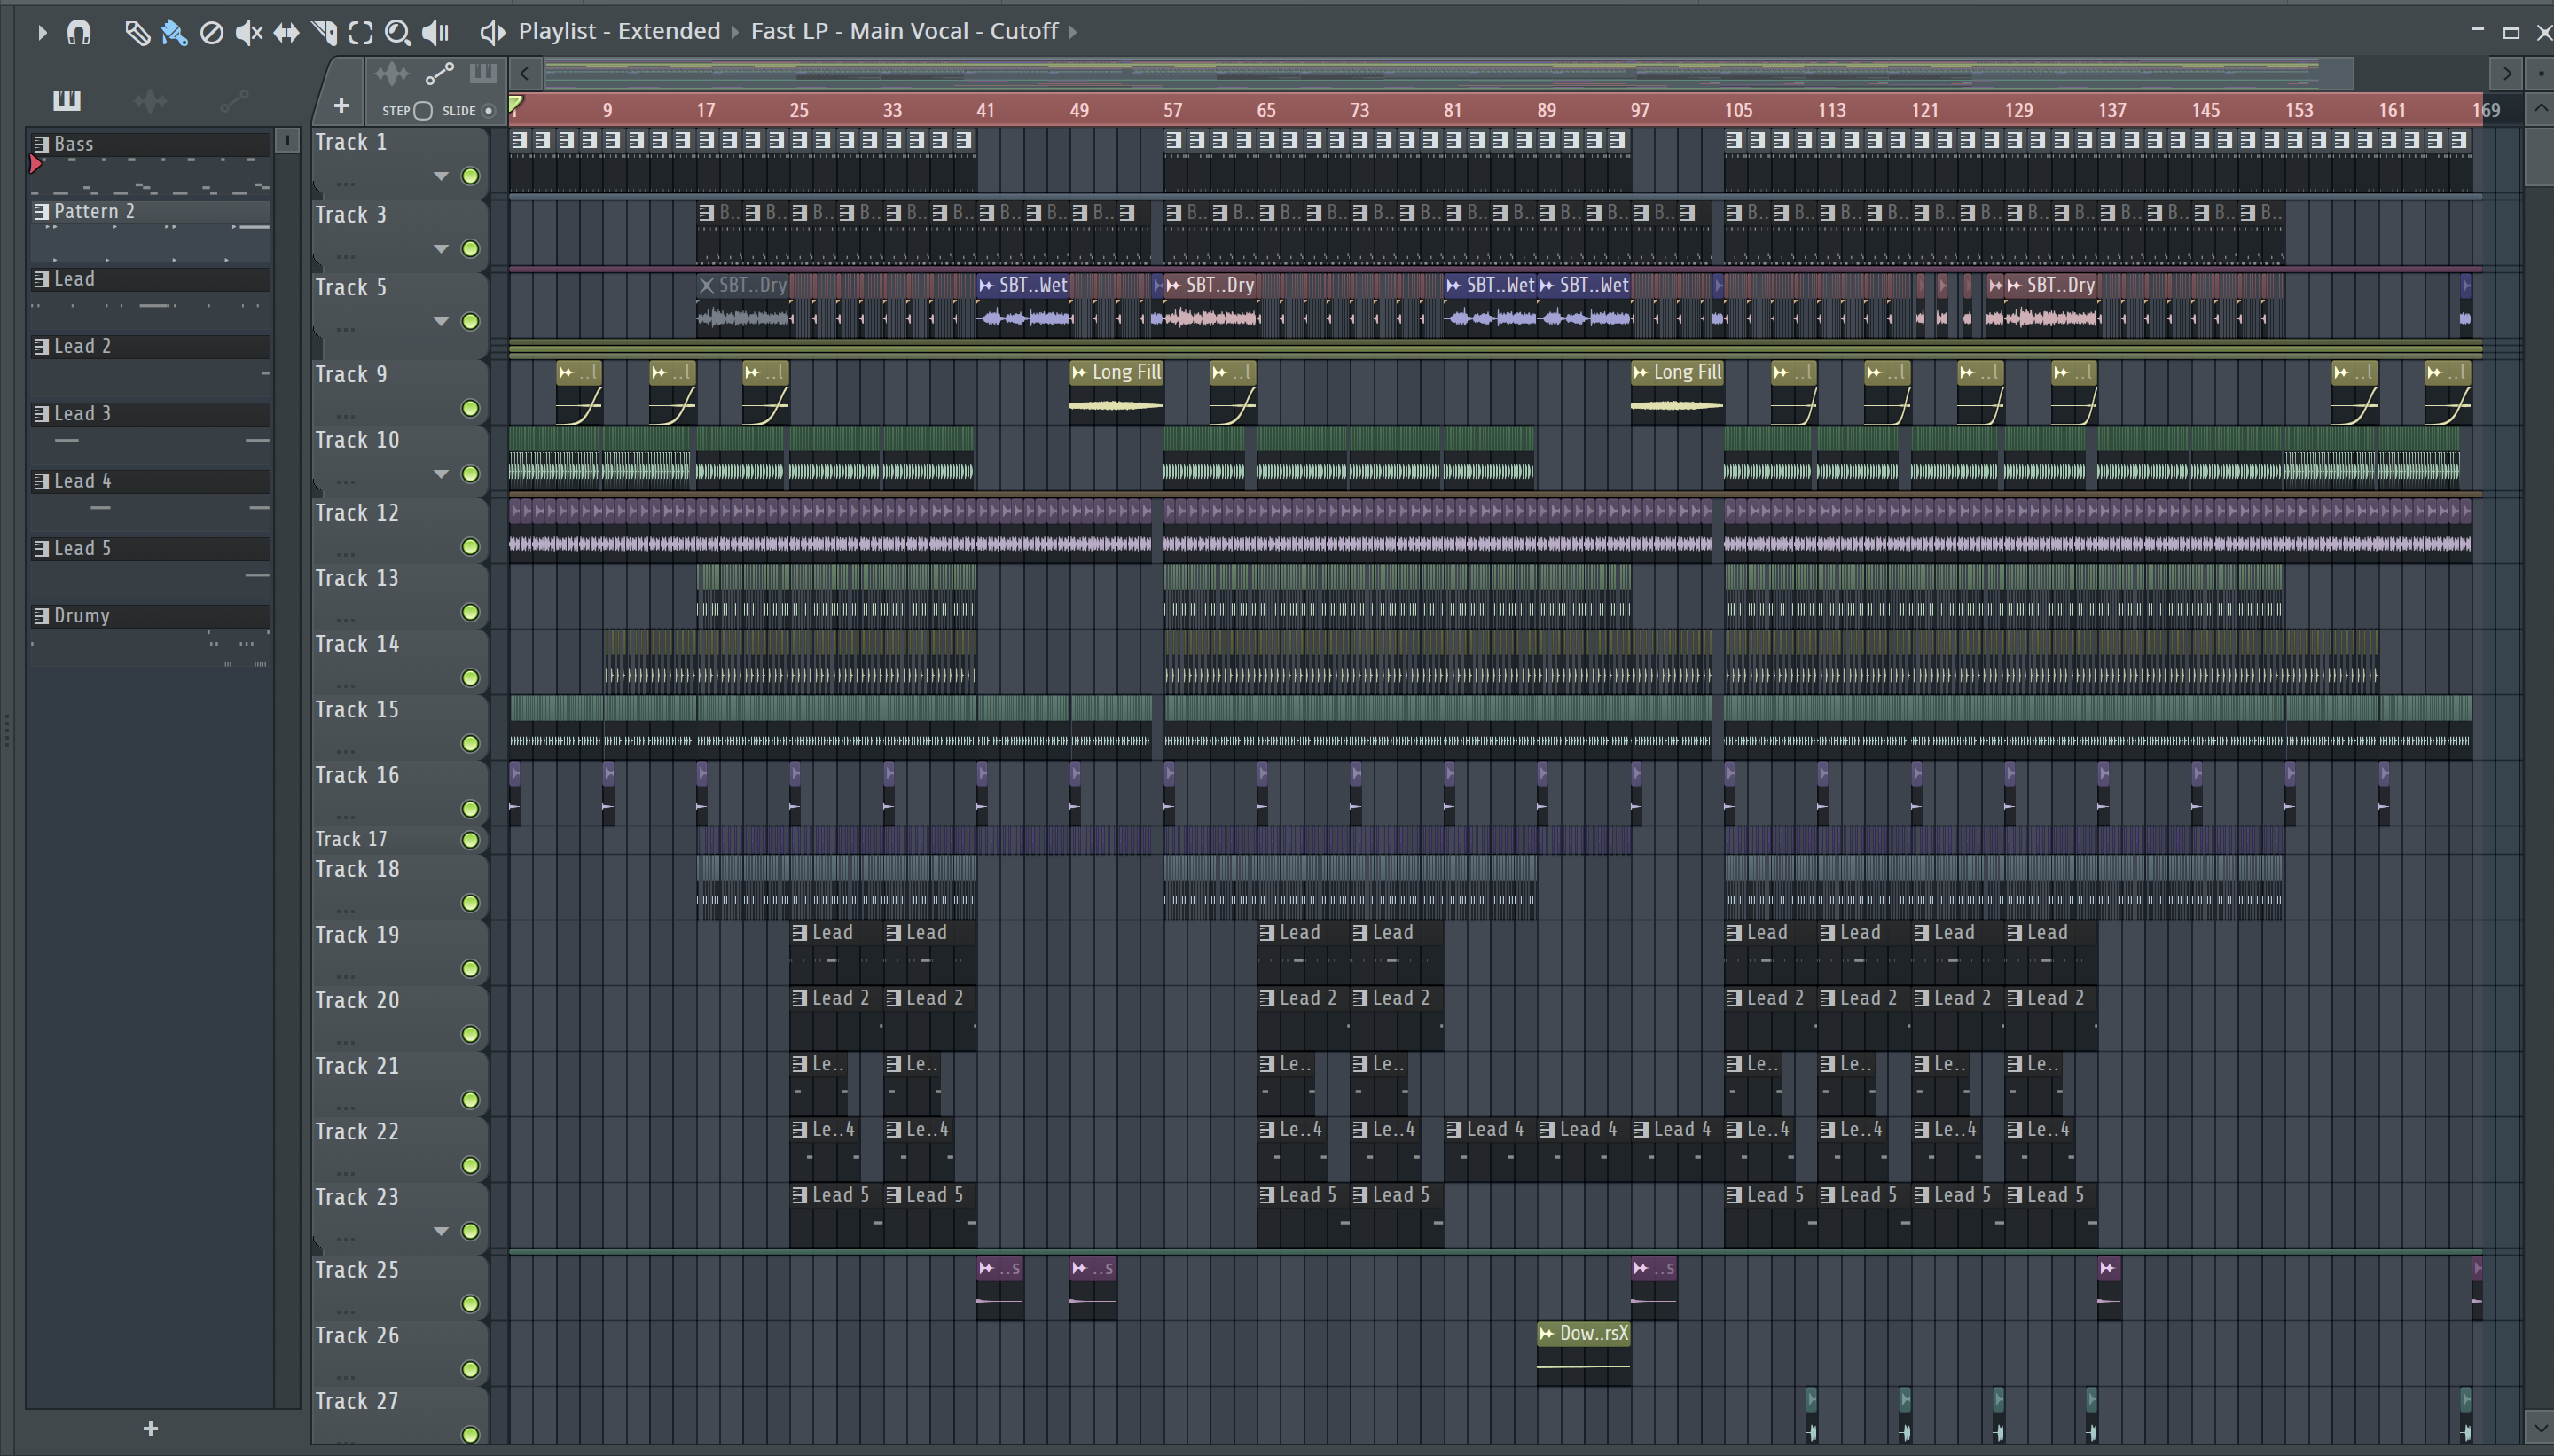Jump to bar 49 on timeline ruler

[x=1079, y=110]
